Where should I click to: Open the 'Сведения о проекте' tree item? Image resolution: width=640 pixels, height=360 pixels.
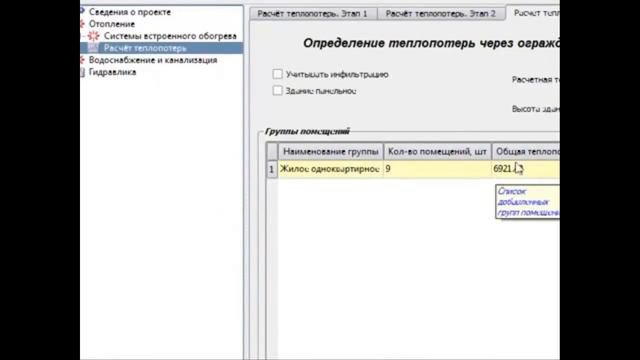pyautogui.click(x=130, y=12)
